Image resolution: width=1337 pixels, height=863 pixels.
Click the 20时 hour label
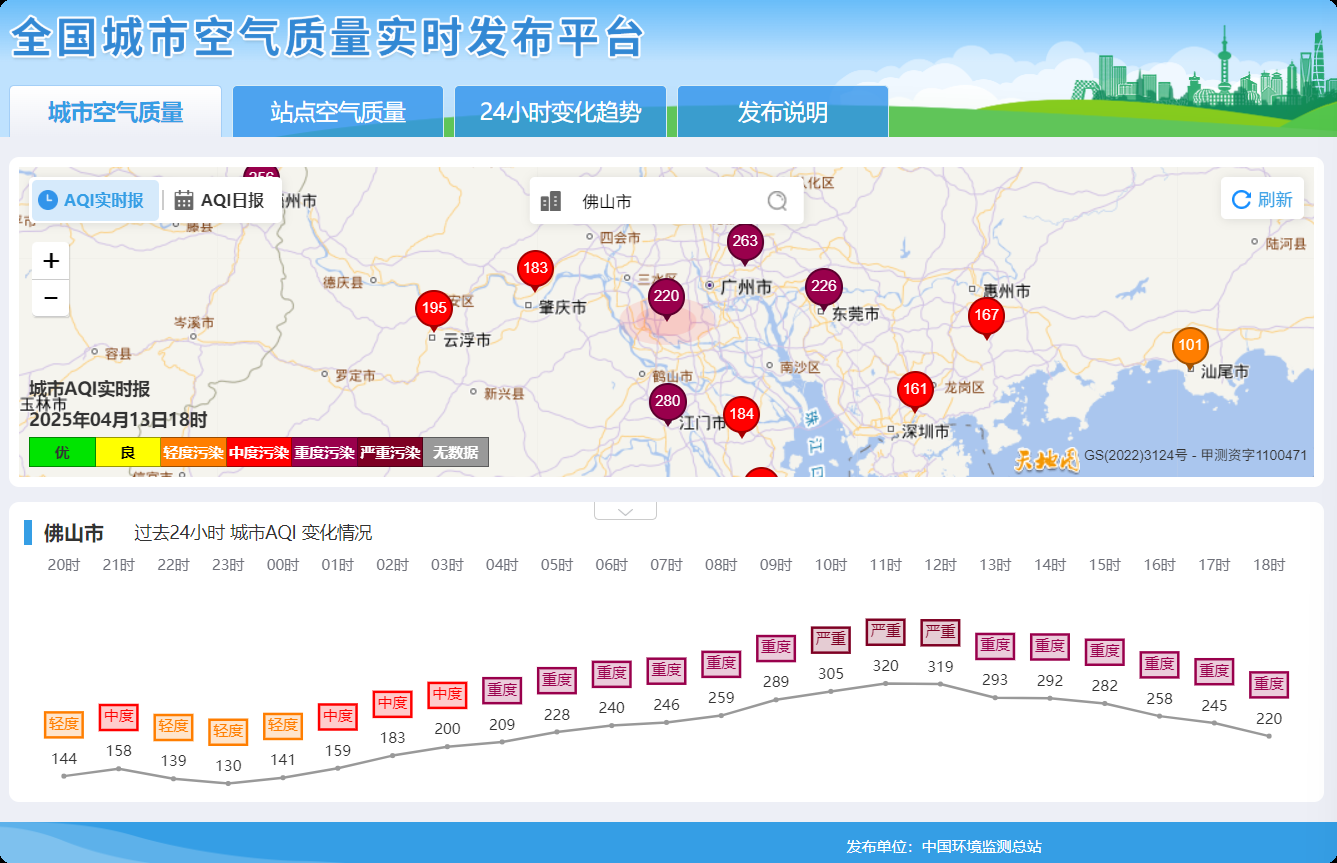click(x=64, y=565)
